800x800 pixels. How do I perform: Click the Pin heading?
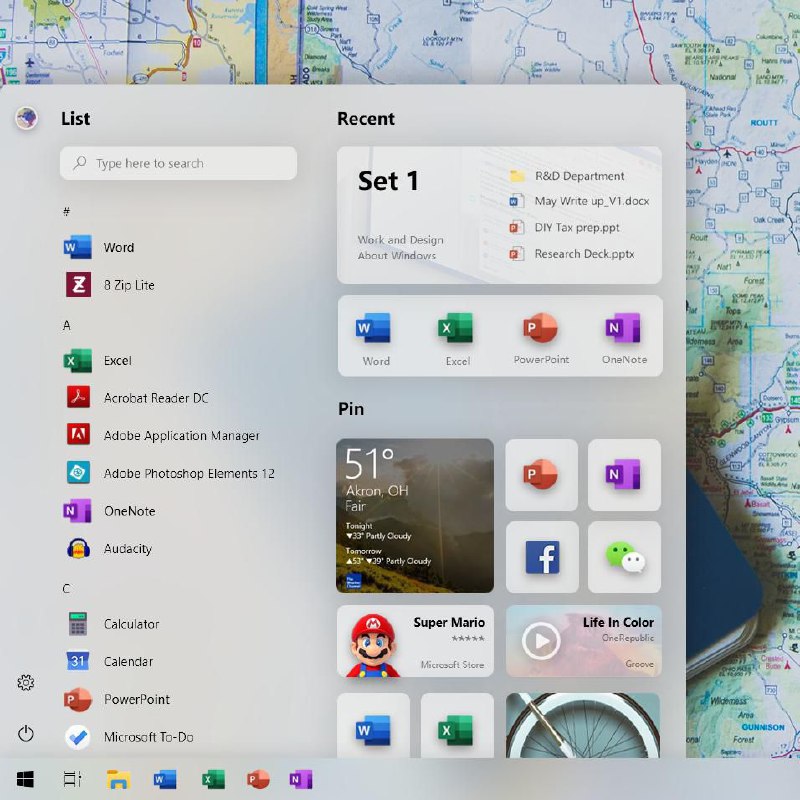351,409
